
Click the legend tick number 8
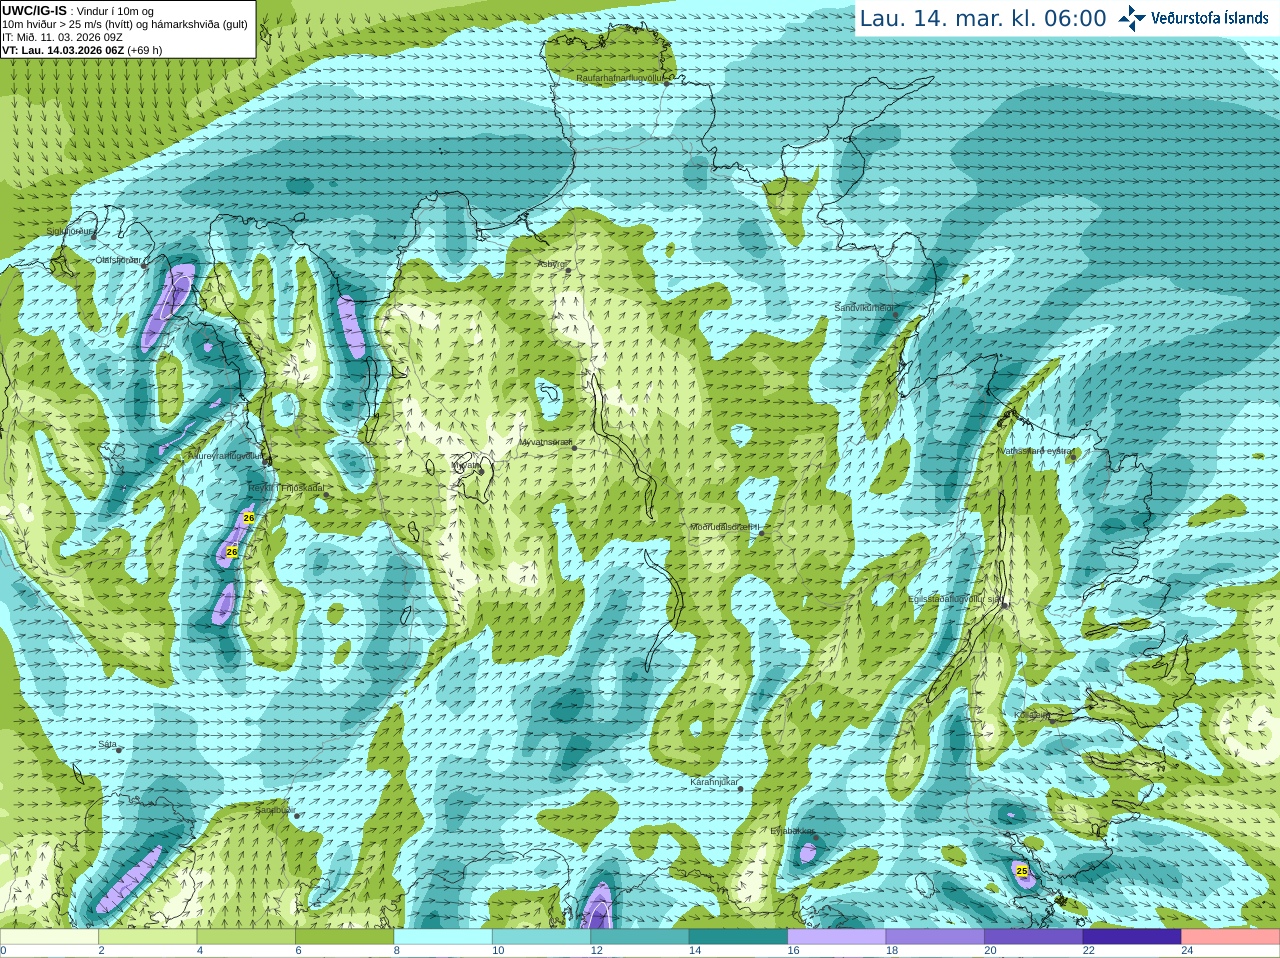pyautogui.click(x=397, y=951)
